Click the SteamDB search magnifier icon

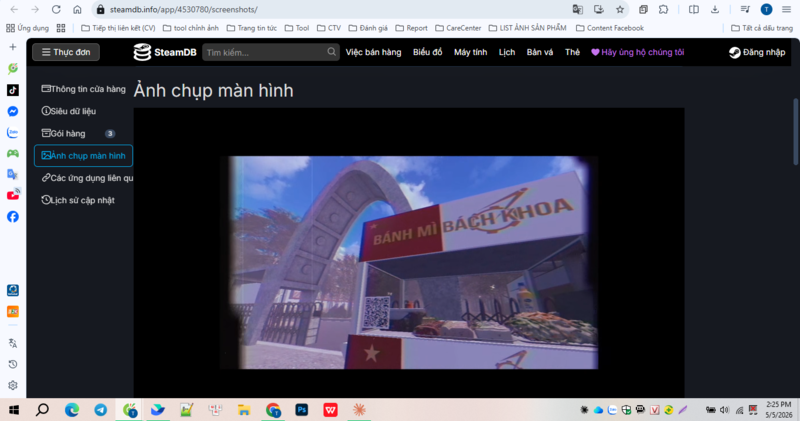click(332, 52)
